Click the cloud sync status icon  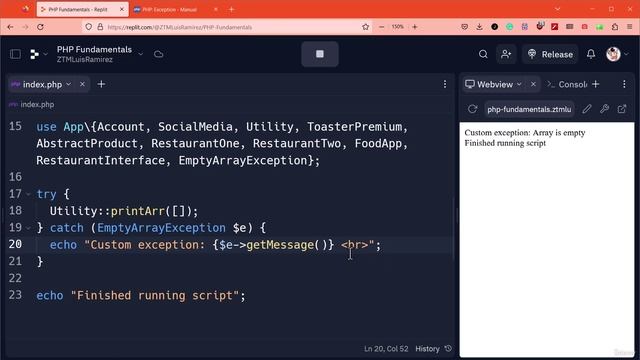pos(159,54)
